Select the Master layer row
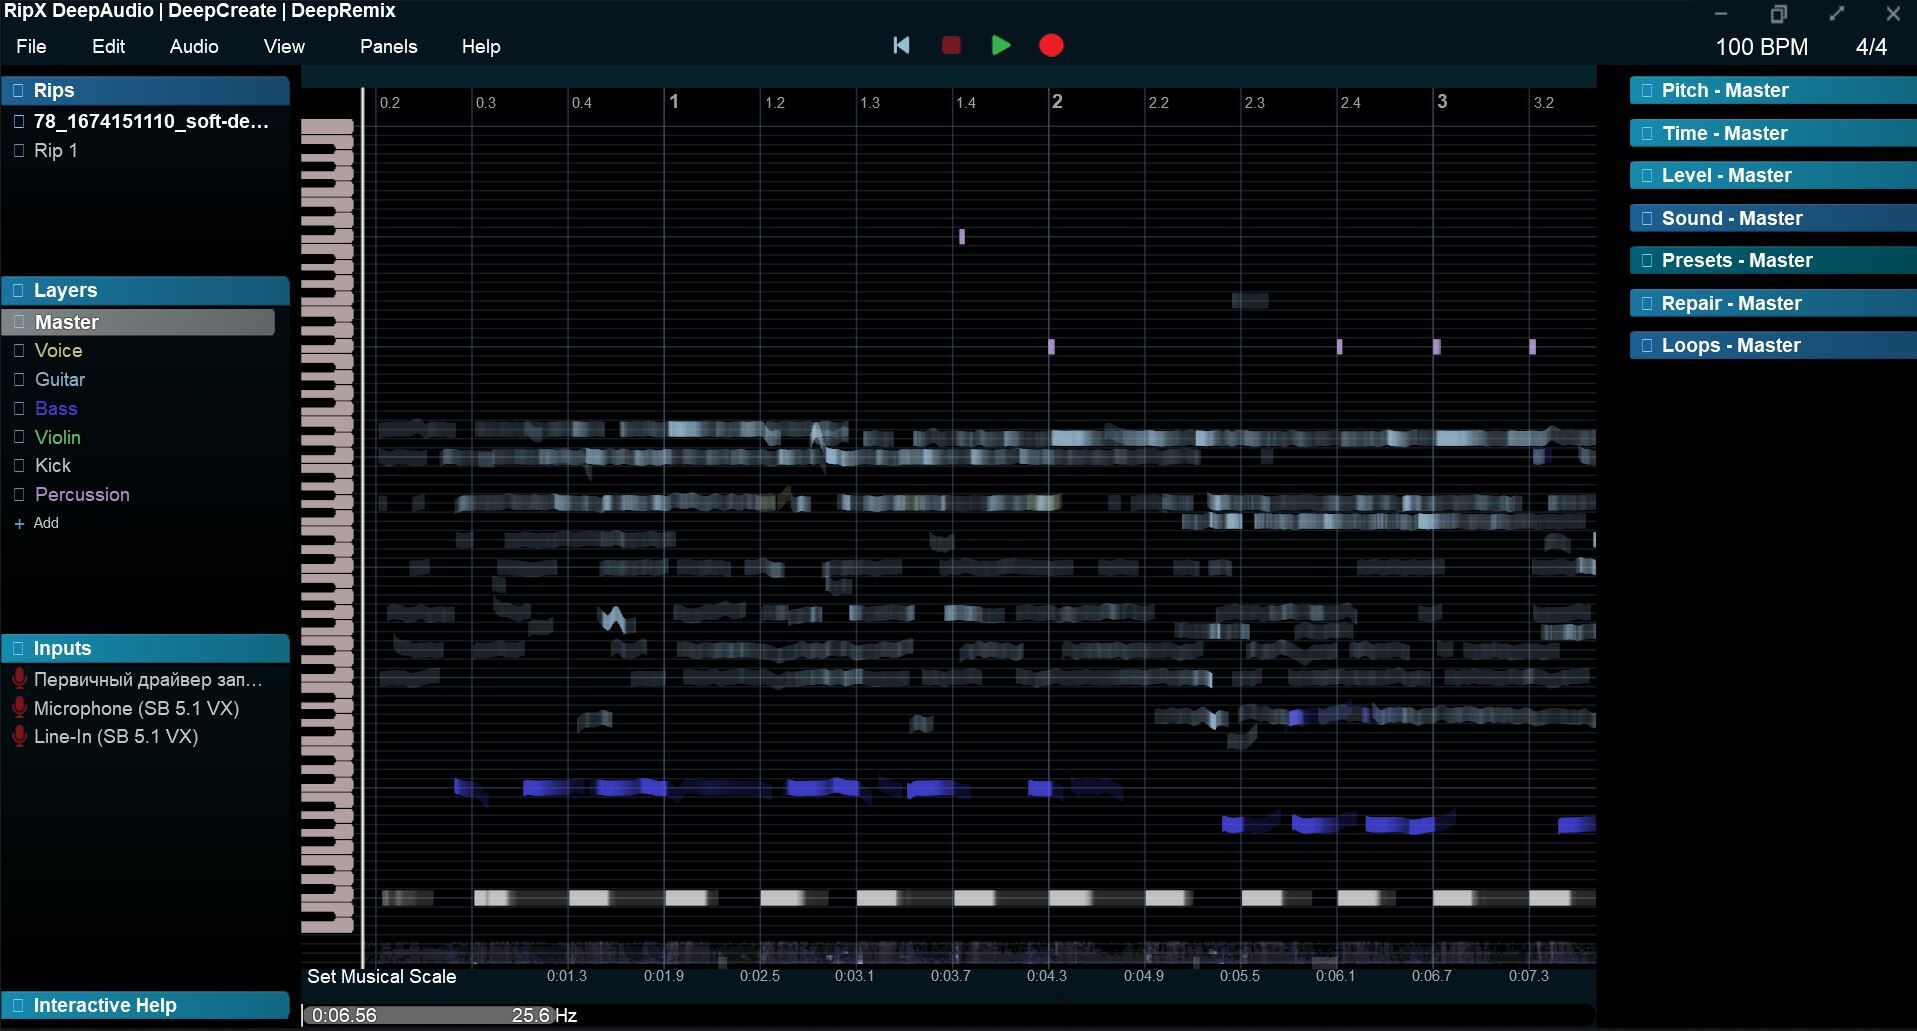Viewport: 1917px width, 1031px height. tap(139, 322)
